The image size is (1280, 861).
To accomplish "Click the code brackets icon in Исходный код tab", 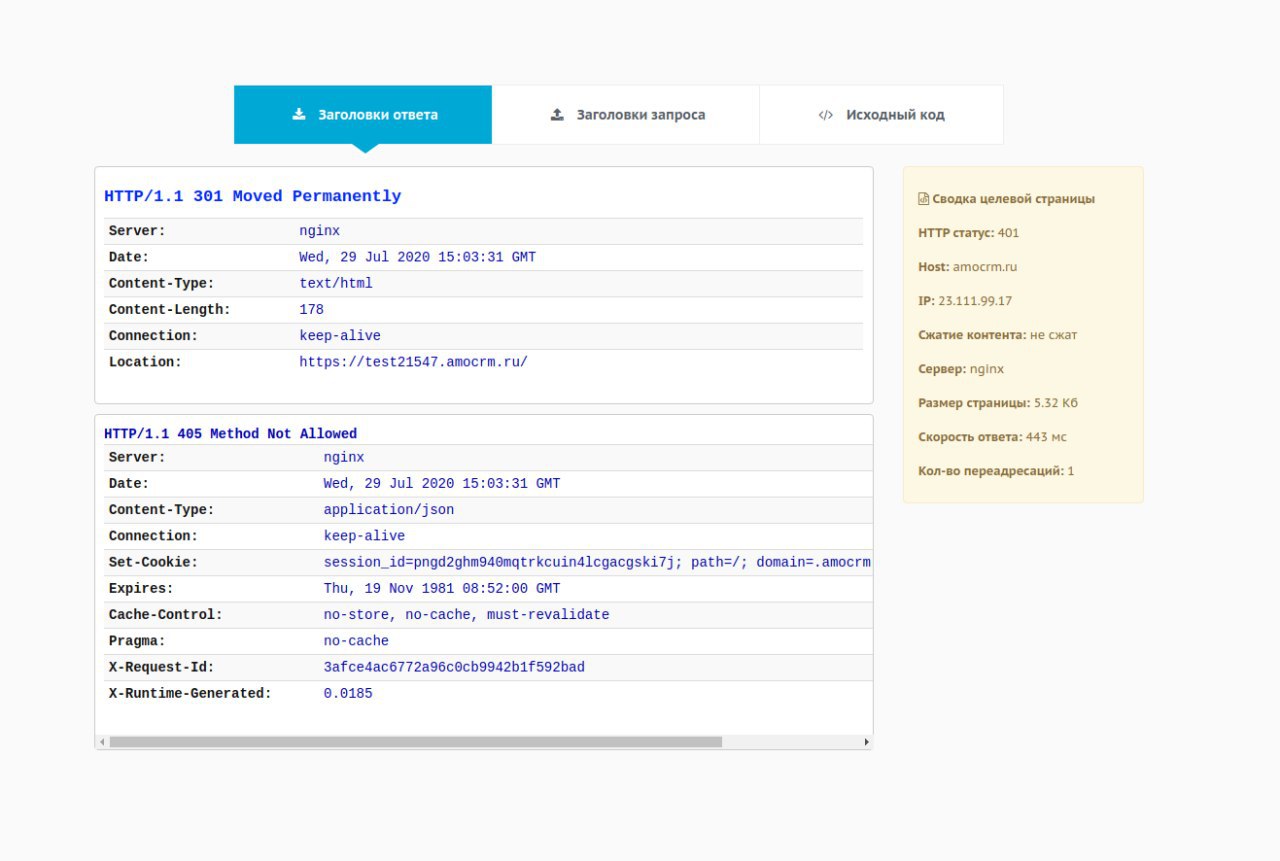I will coord(825,115).
